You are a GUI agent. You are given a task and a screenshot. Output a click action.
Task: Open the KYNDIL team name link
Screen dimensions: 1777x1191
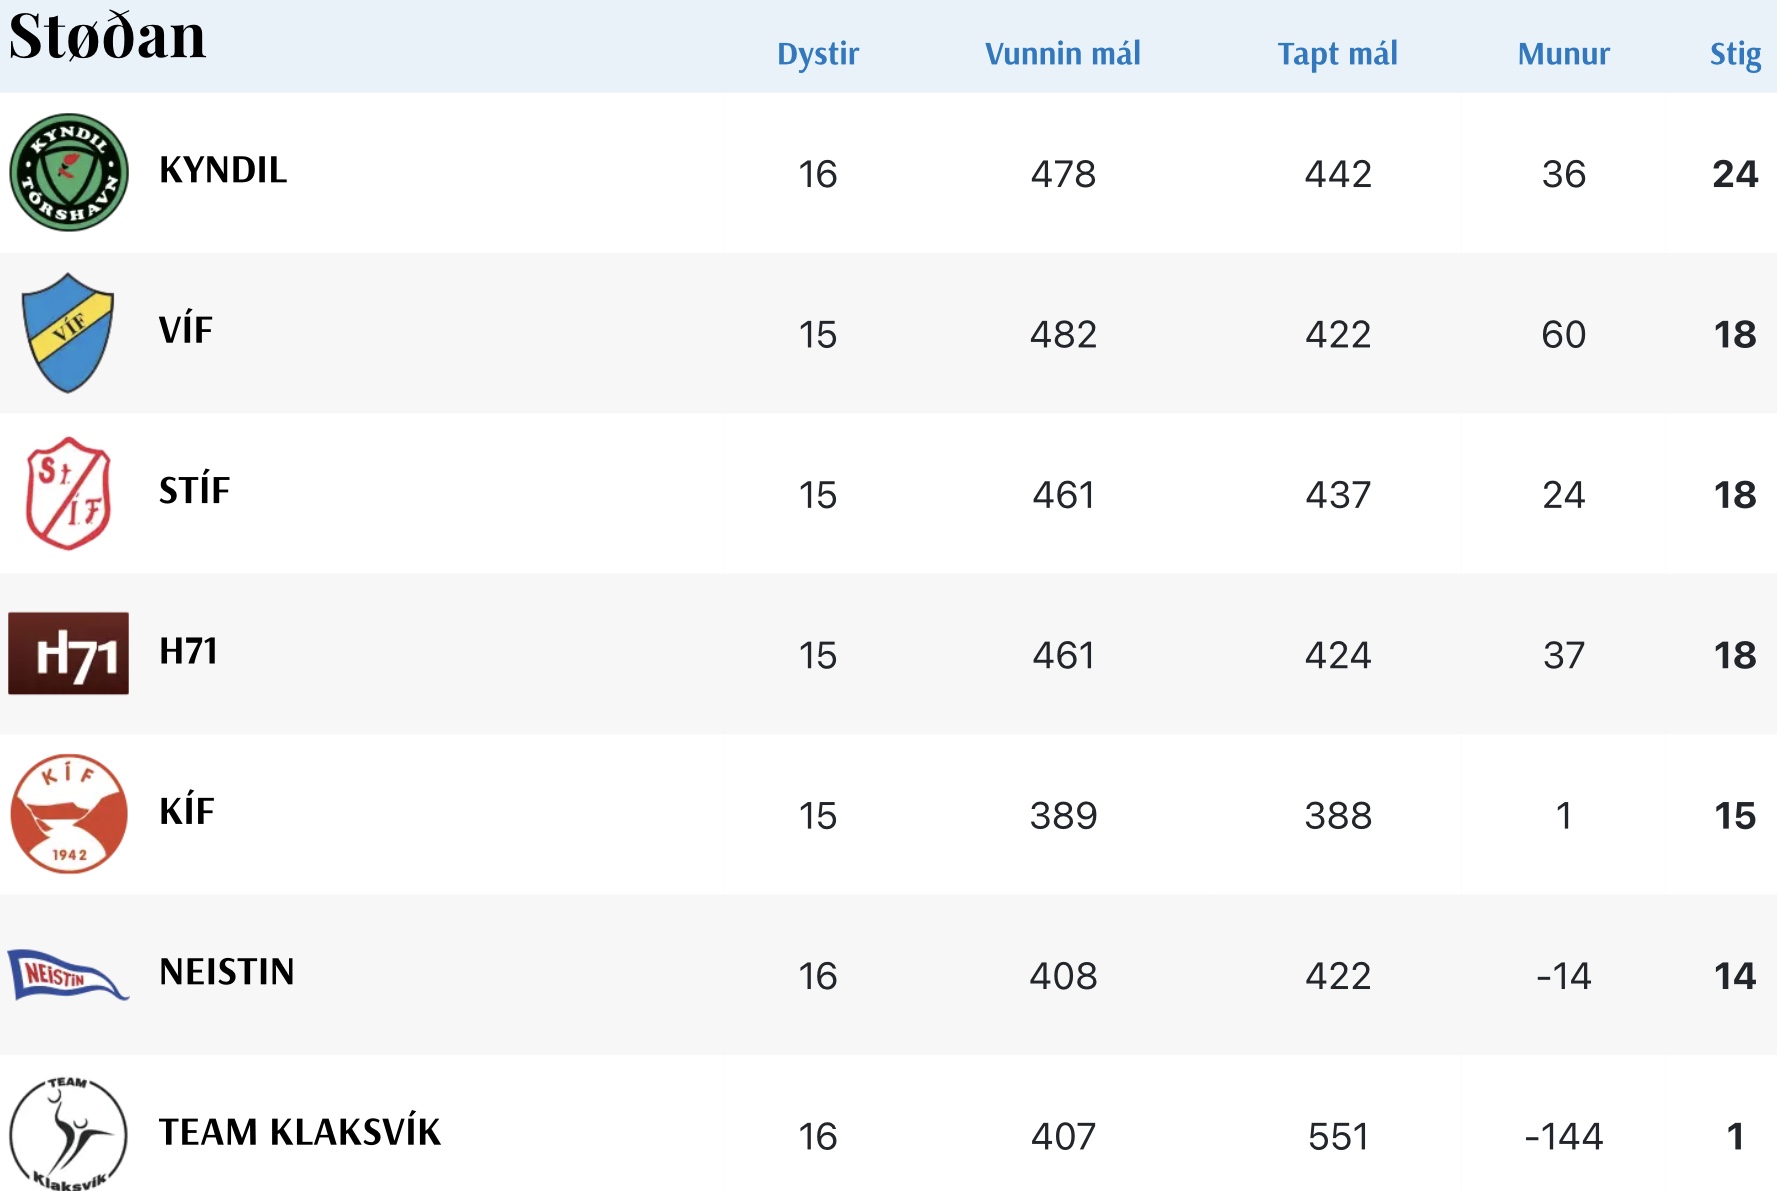click(223, 171)
